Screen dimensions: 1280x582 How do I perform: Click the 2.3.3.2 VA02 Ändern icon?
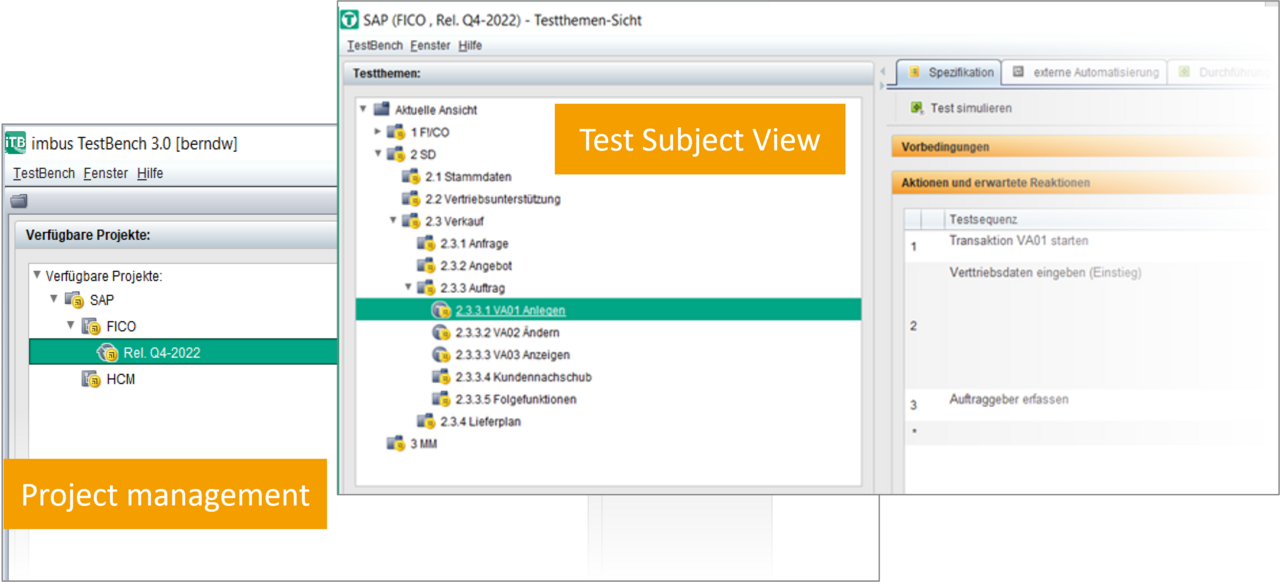coord(441,333)
